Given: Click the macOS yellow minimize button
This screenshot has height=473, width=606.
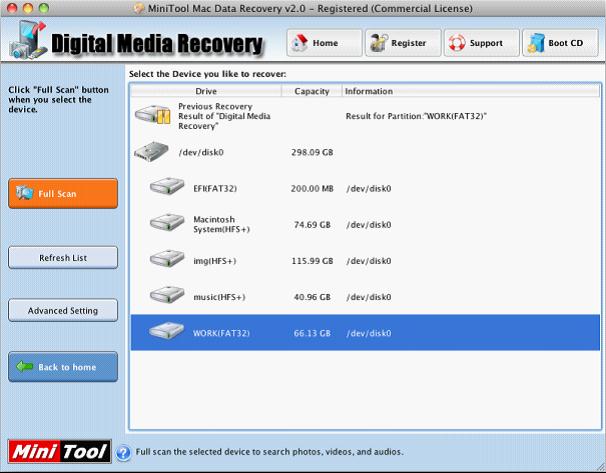Looking at the screenshot, I should [x=28, y=8].
